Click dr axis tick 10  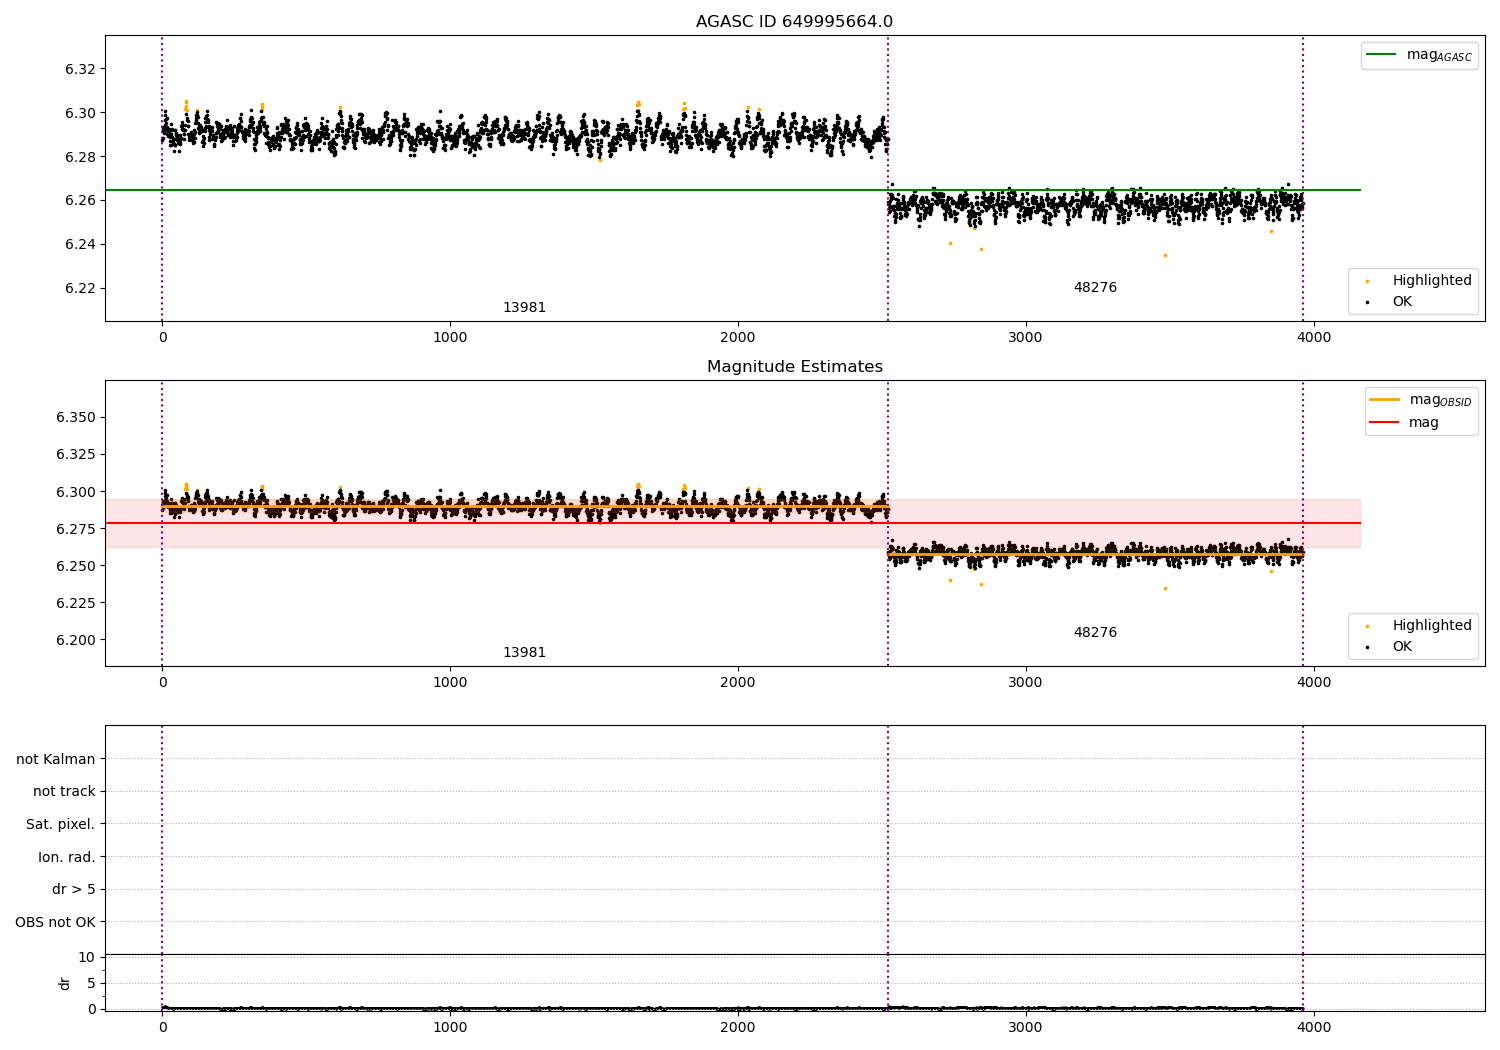coord(87,957)
